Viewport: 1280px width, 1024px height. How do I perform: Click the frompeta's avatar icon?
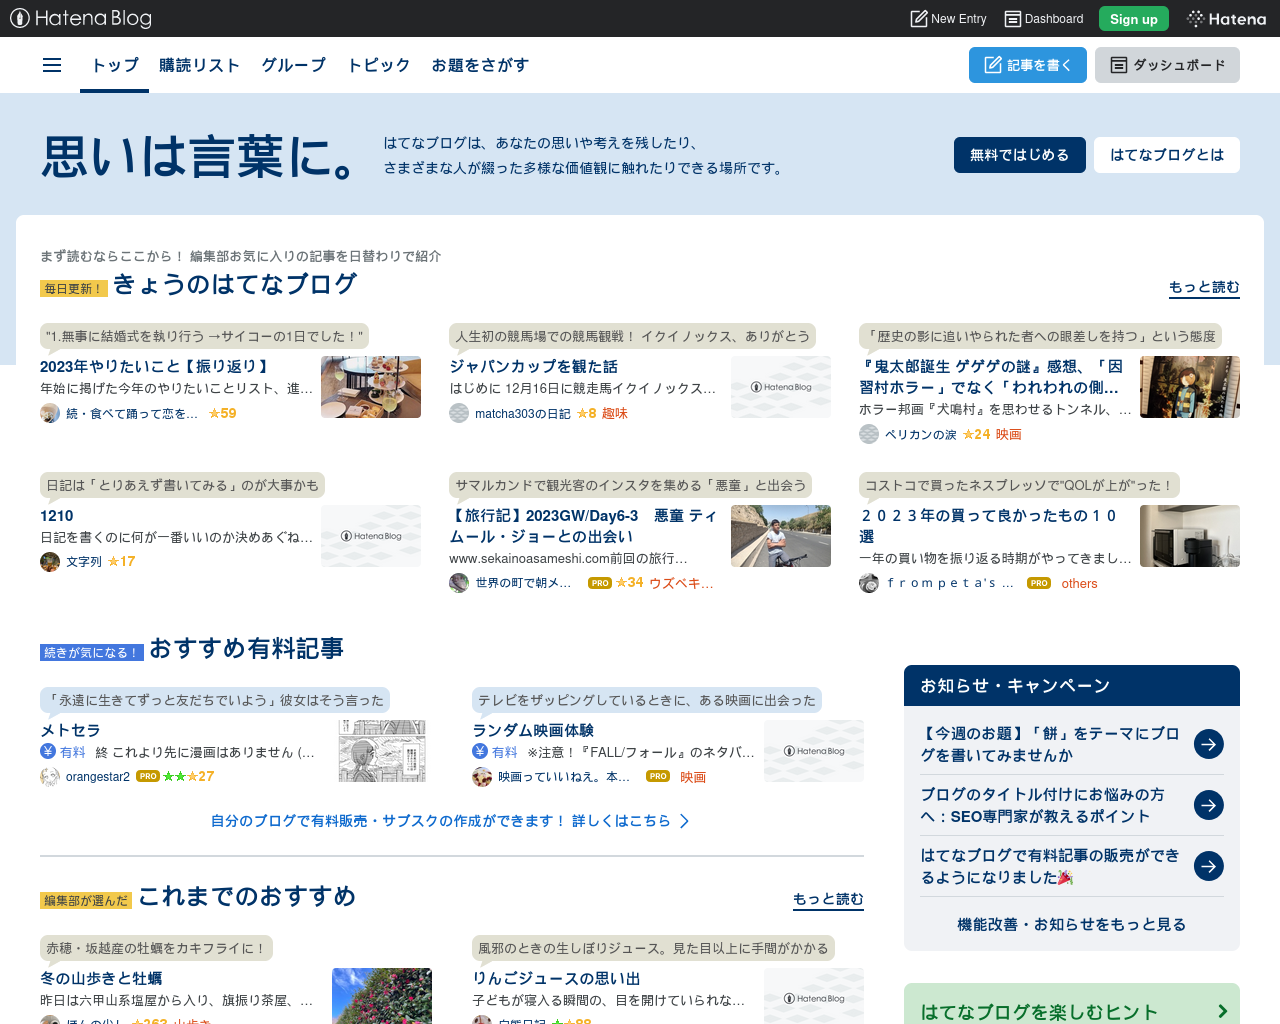(x=869, y=583)
